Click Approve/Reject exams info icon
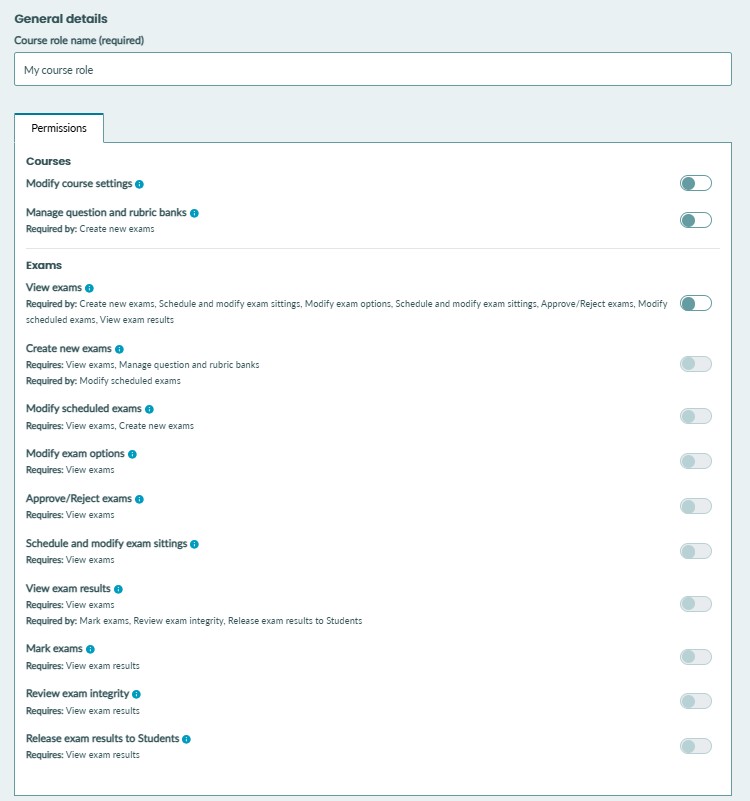 click(139, 499)
